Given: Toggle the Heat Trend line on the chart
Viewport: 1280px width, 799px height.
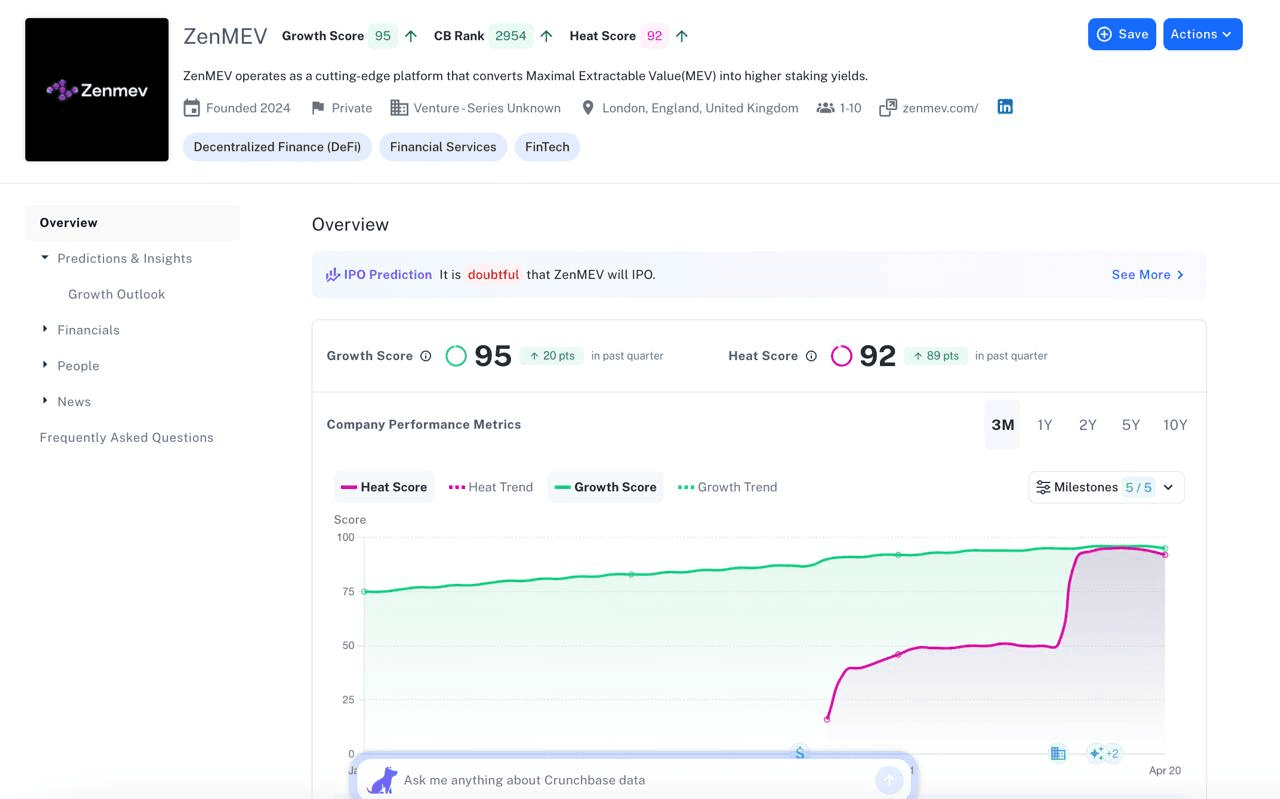Looking at the screenshot, I should pyautogui.click(x=489, y=487).
